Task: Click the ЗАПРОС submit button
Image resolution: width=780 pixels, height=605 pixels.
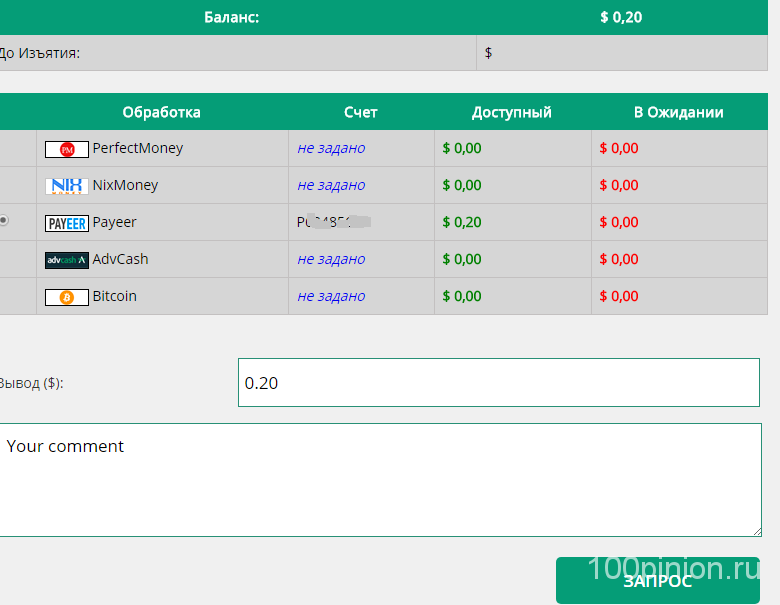Action: (x=658, y=580)
